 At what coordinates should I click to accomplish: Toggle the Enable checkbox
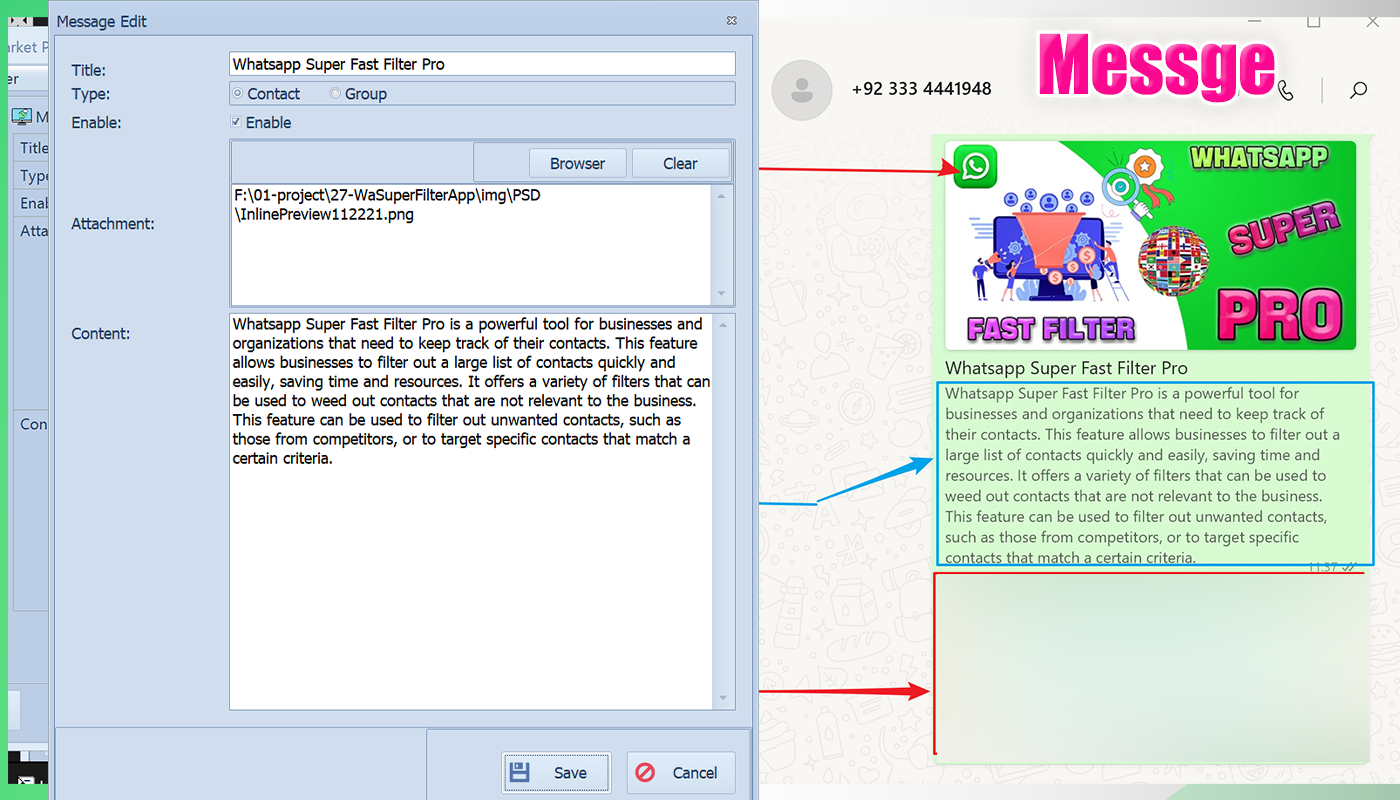[236, 122]
